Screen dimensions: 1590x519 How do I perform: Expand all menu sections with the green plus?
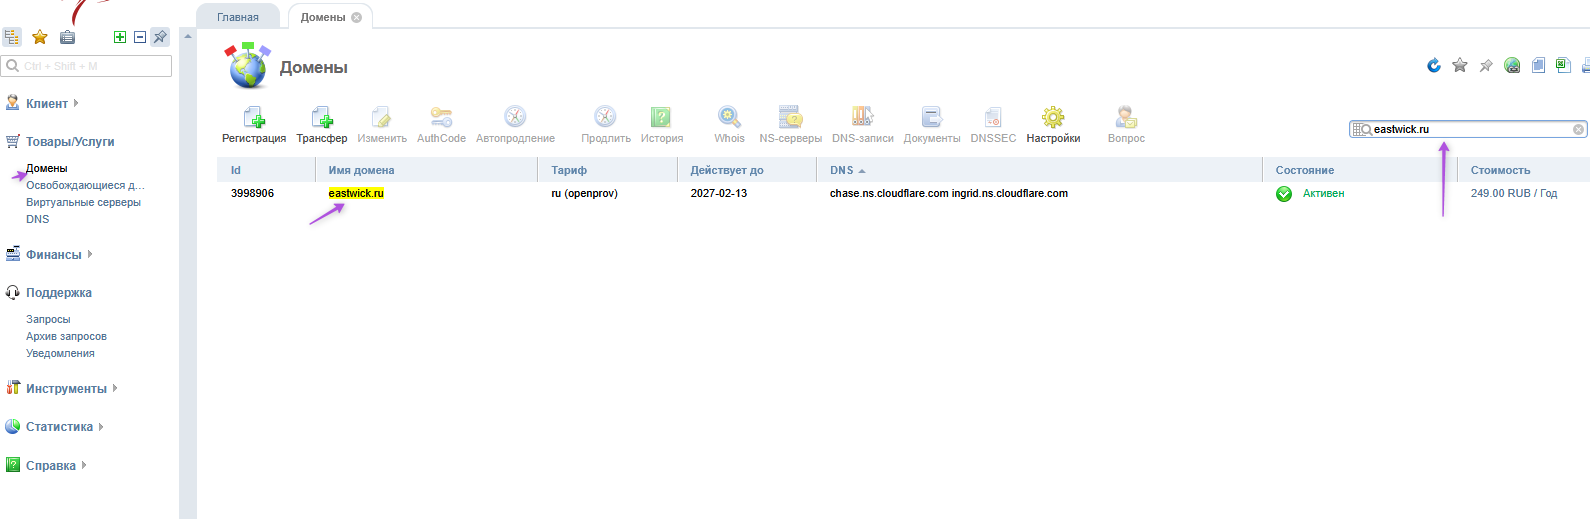(120, 37)
